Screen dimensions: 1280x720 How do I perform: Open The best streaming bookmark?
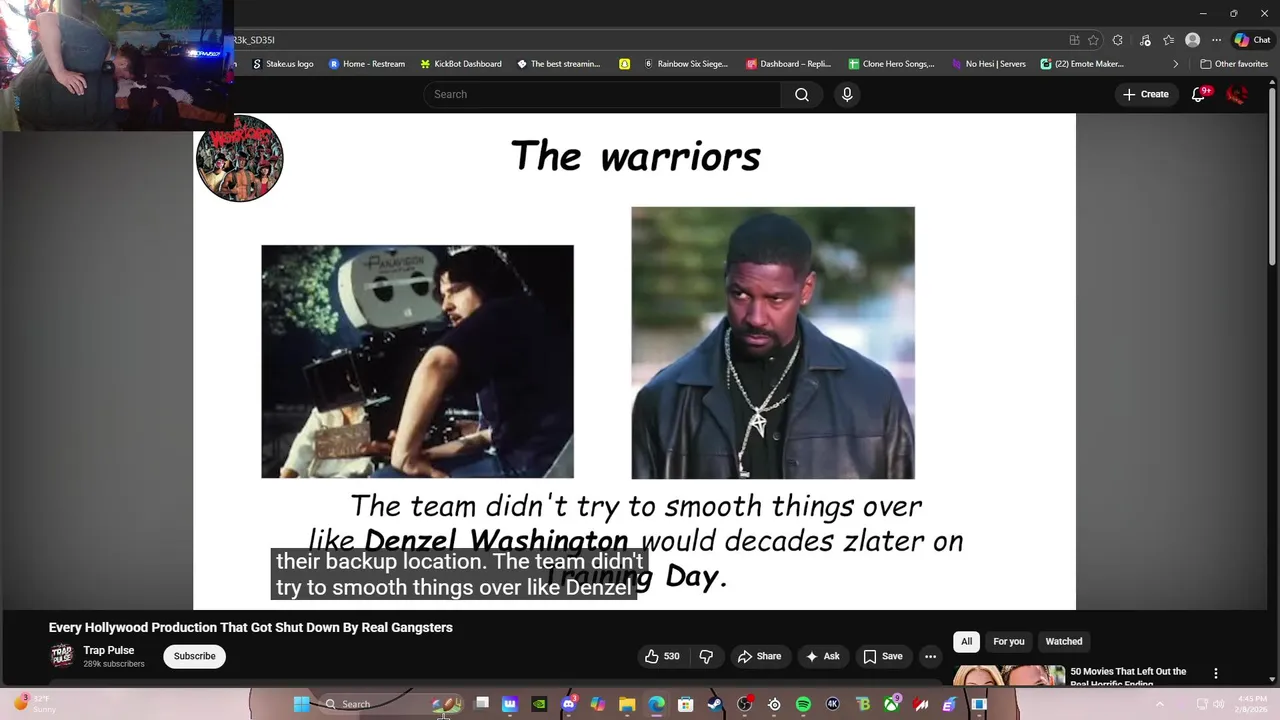click(558, 64)
